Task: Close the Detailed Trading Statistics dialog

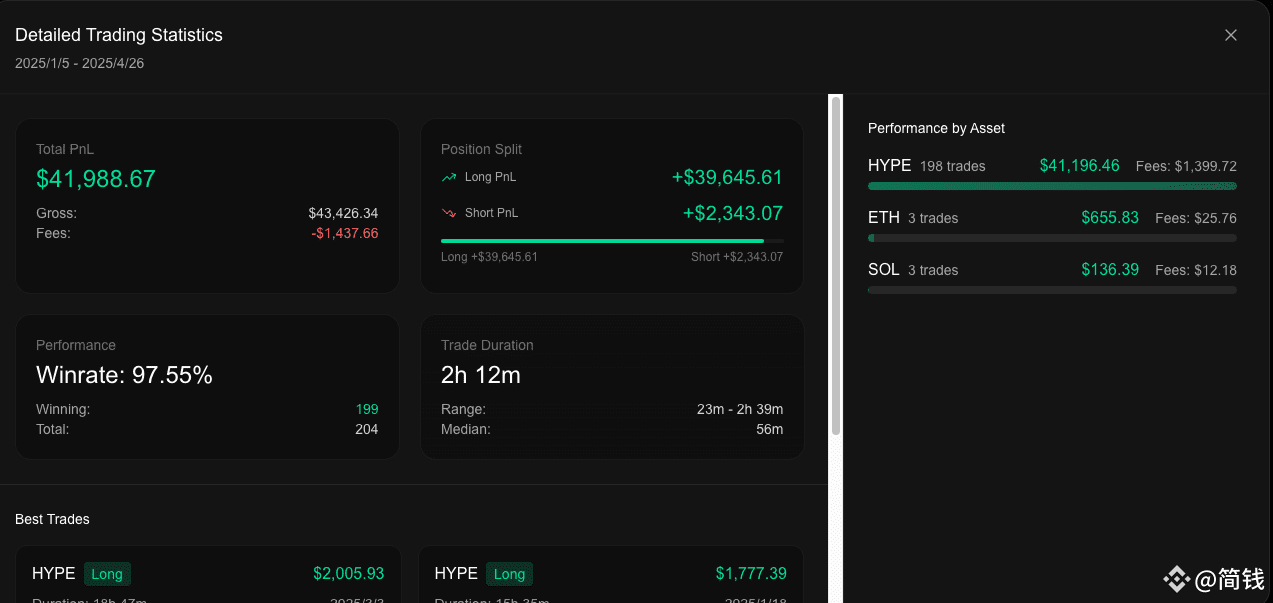Action: (x=1231, y=35)
